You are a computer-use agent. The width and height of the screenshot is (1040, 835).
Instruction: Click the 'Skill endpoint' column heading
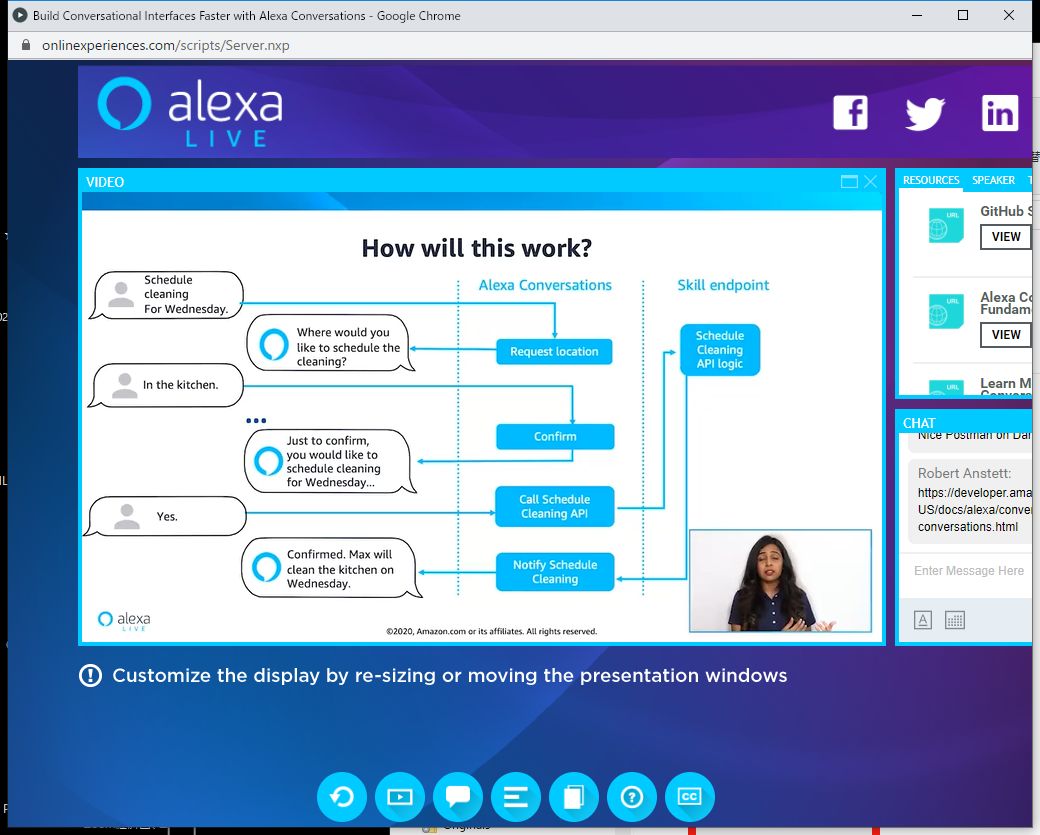(x=723, y=285)
